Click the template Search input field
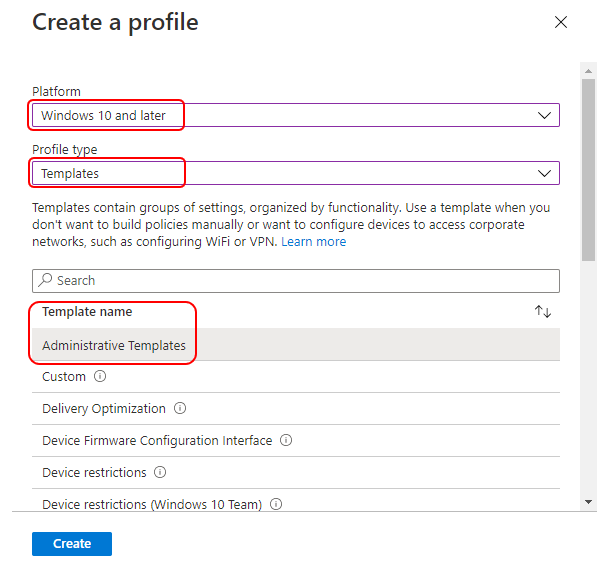Viewport: 613px width, 566px height. coord(296,281)
